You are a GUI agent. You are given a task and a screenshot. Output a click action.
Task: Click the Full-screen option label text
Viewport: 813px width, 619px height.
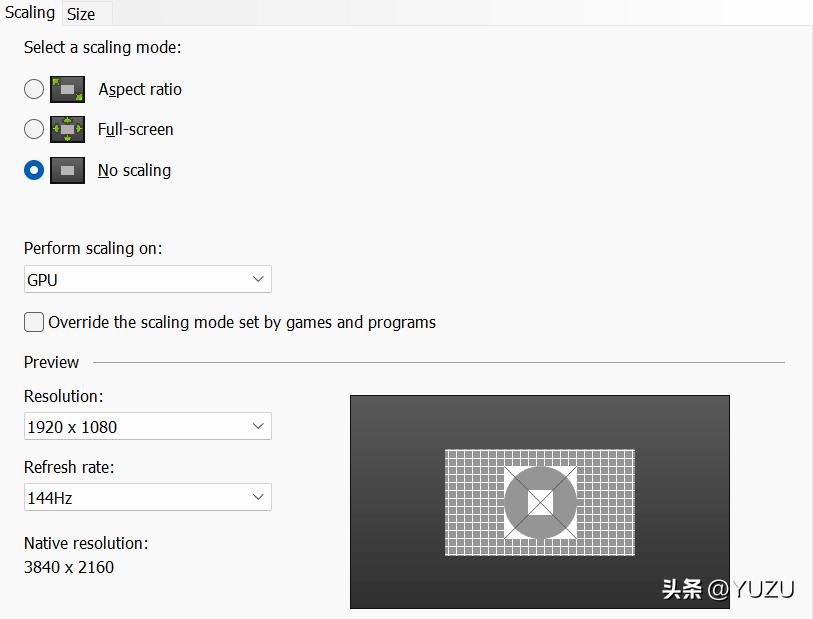tap(135, 129)
